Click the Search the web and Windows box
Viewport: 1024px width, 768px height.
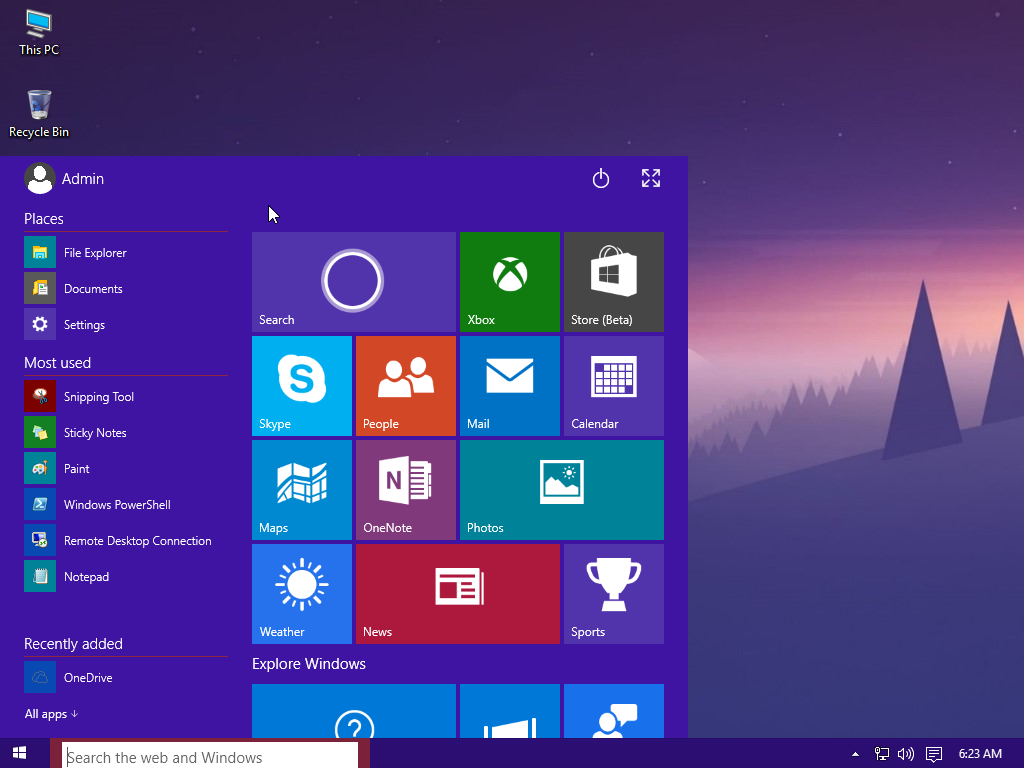pos(210,757)
